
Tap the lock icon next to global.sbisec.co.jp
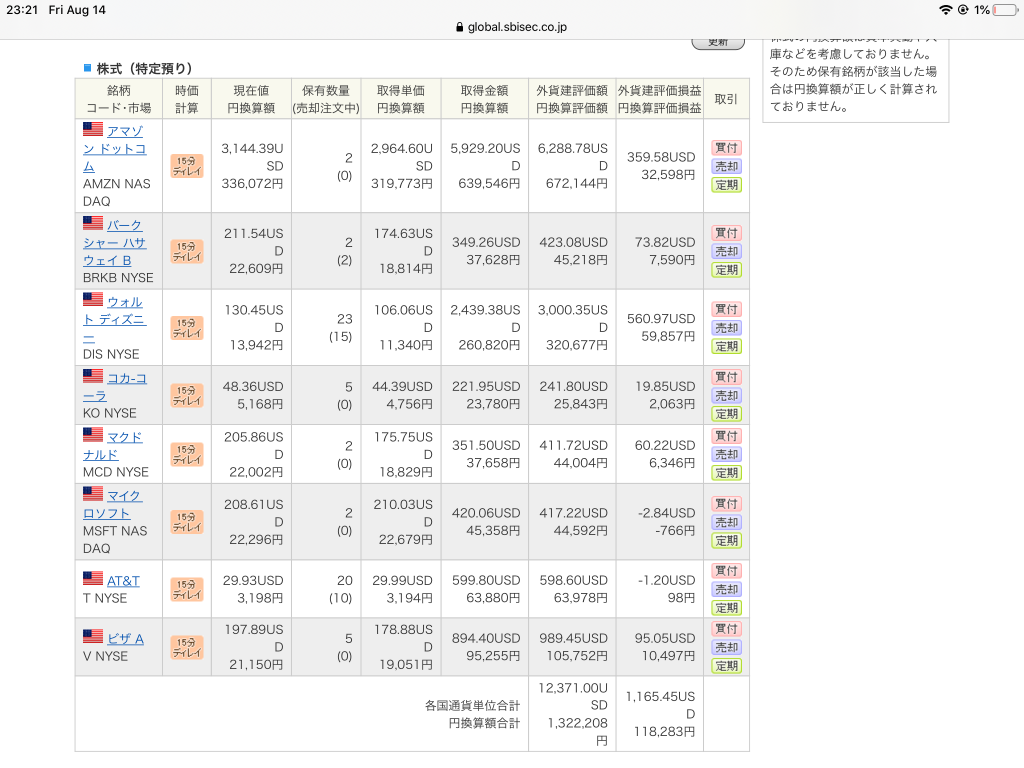pos(459,27)
